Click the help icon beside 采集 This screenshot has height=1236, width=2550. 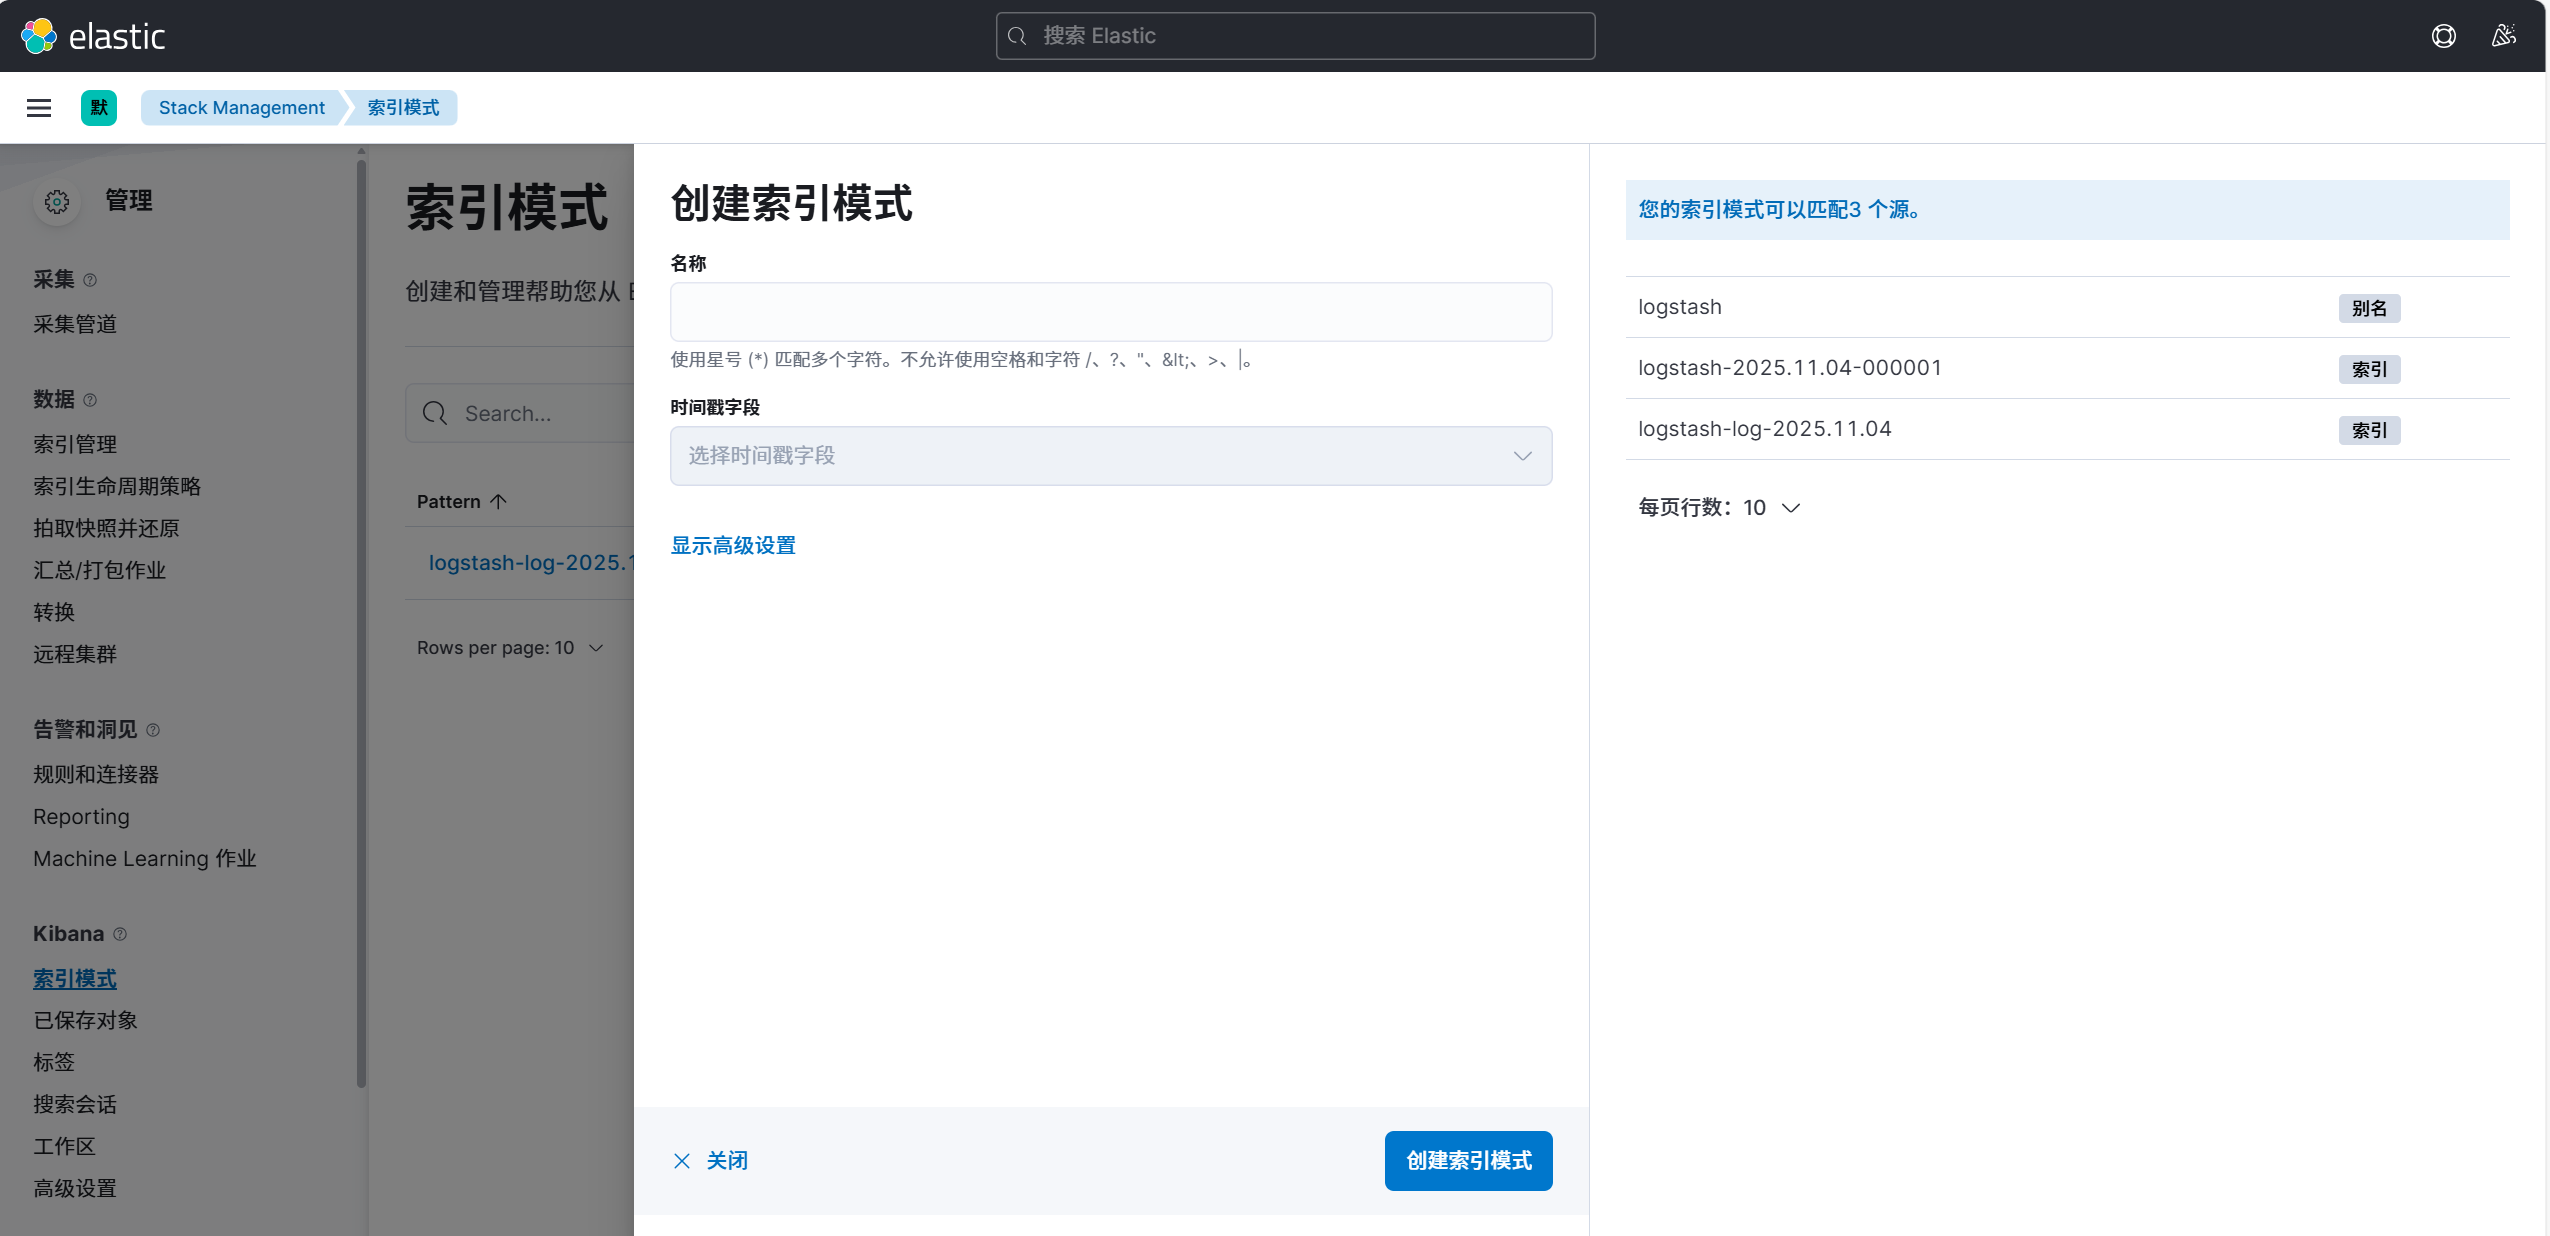90,280
